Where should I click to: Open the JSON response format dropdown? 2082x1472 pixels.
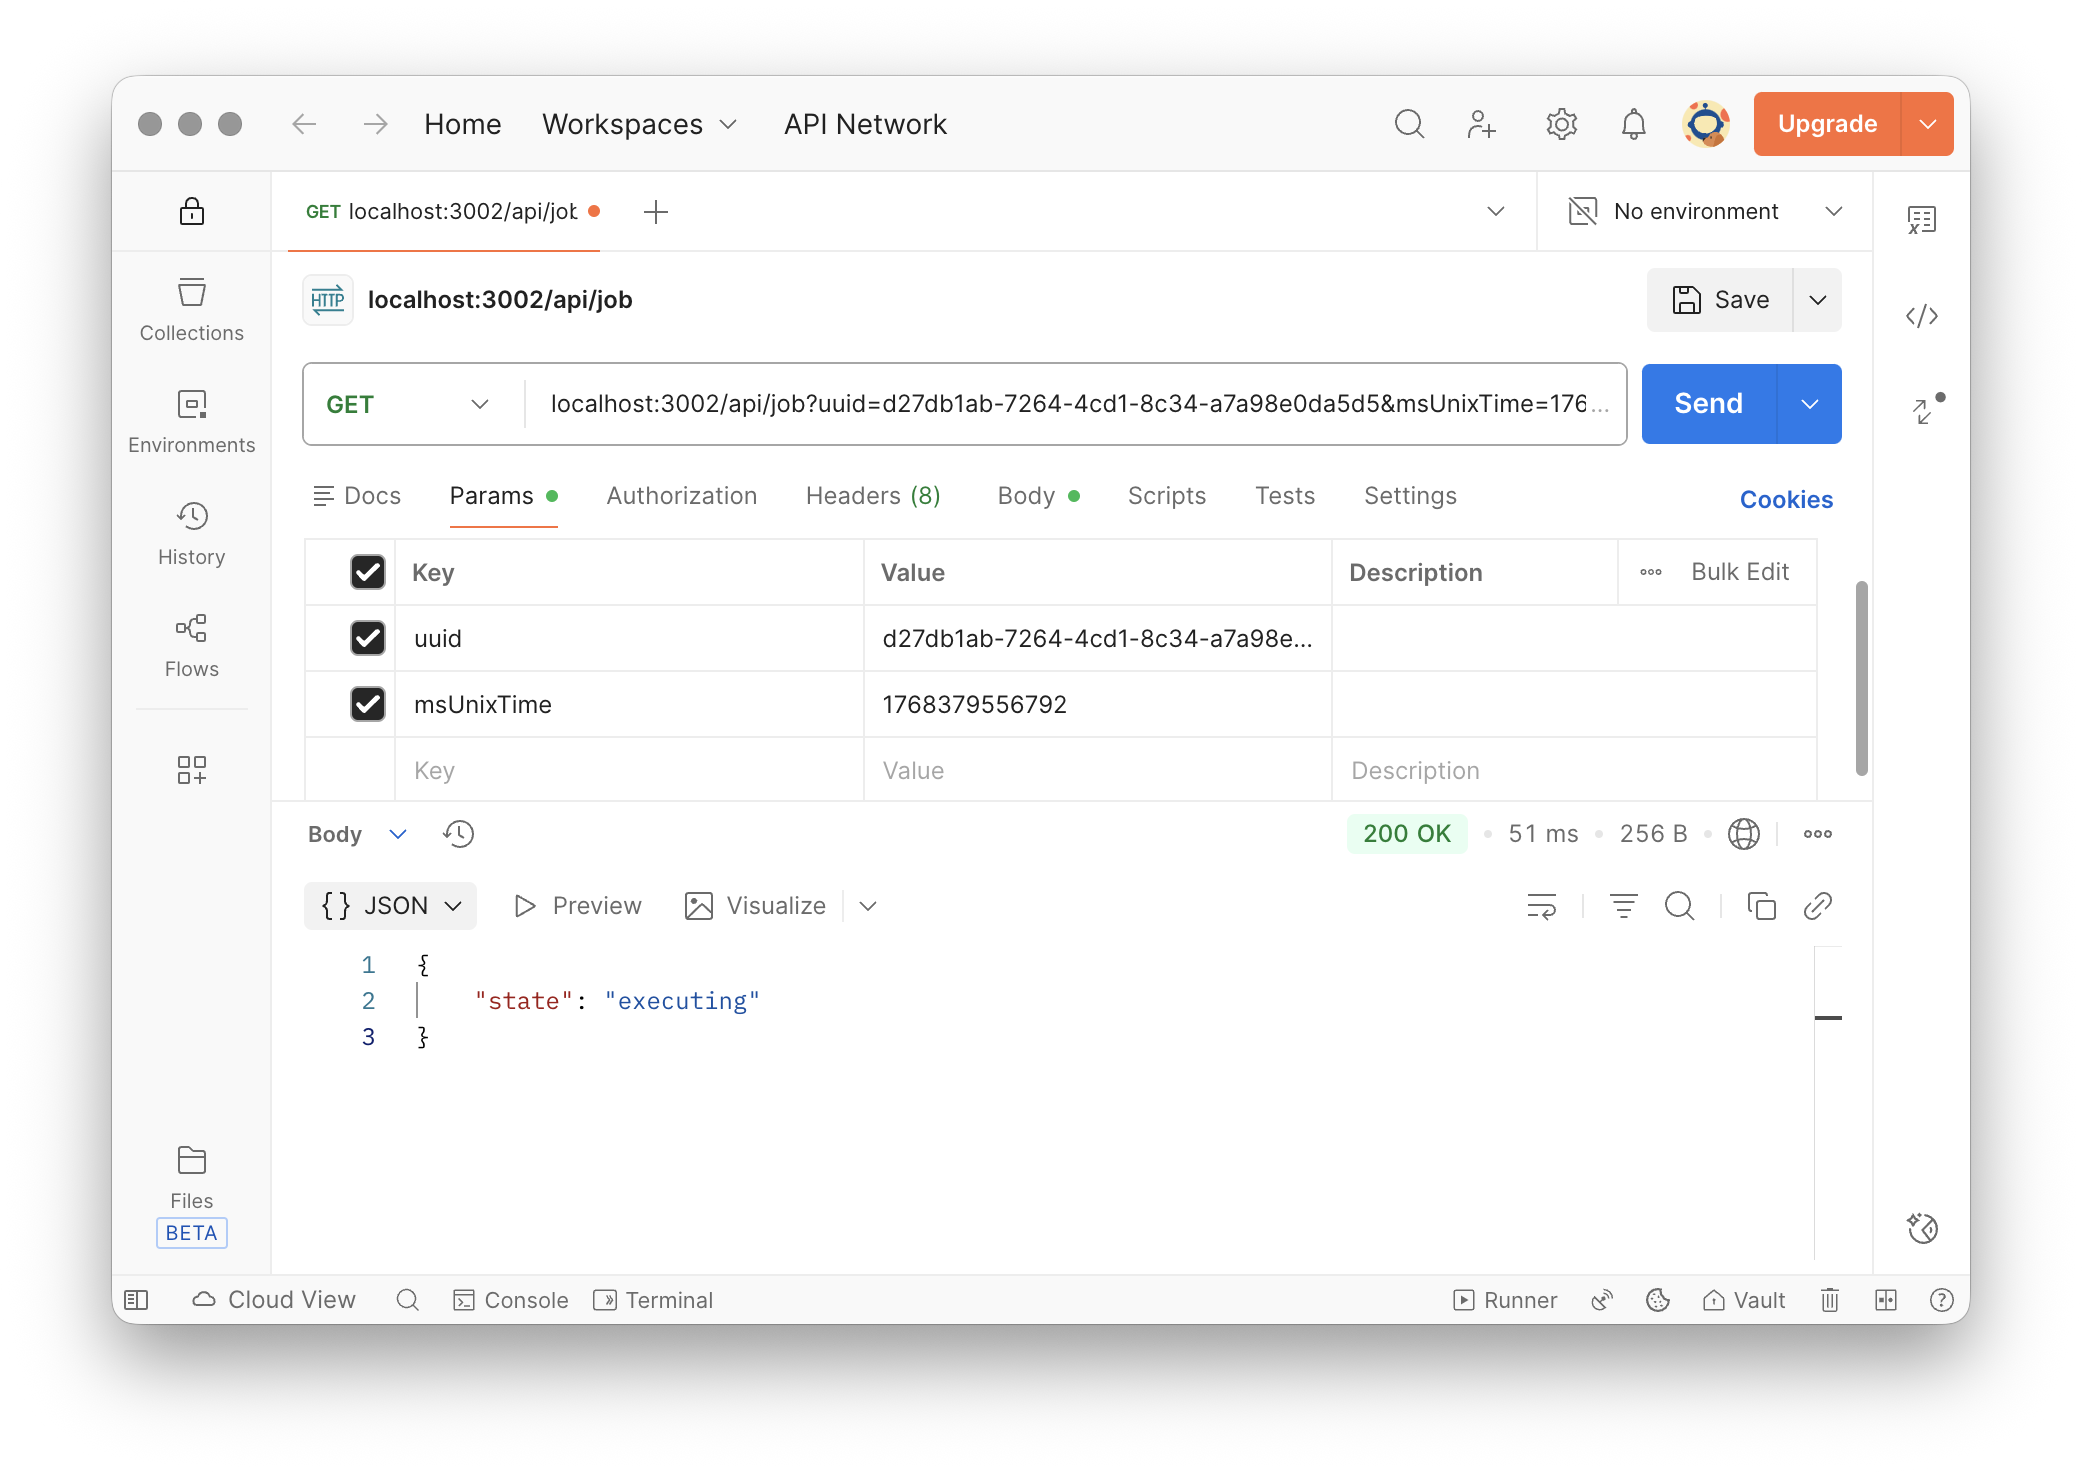point(390,906)
